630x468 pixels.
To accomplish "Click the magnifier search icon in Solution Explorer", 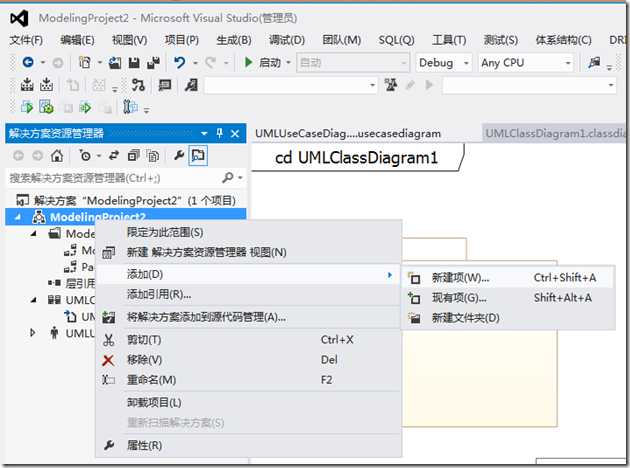I will 228,177.
